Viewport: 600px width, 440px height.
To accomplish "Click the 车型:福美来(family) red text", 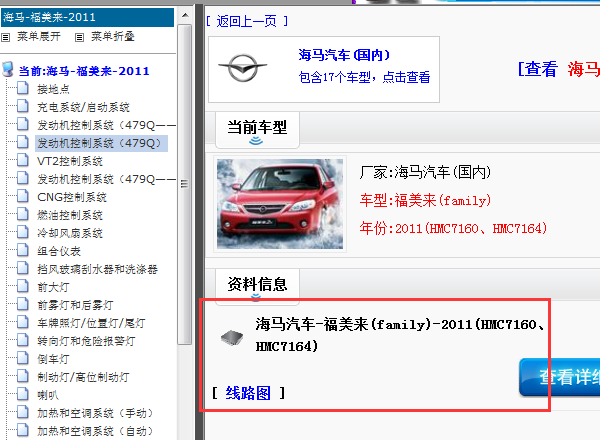I will pyautogui.click(x=425, y=200).
